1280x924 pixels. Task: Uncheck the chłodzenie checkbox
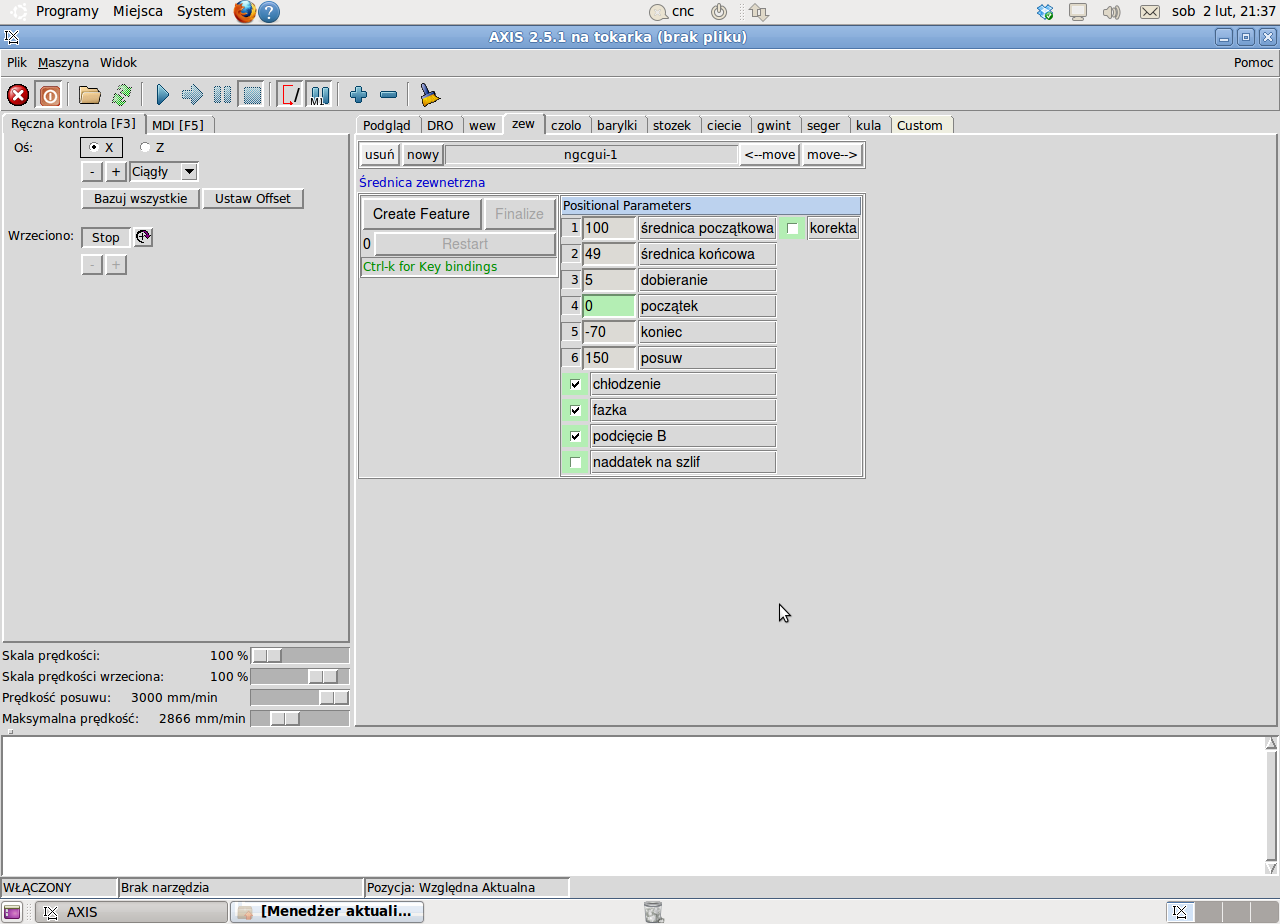point(575,384)
